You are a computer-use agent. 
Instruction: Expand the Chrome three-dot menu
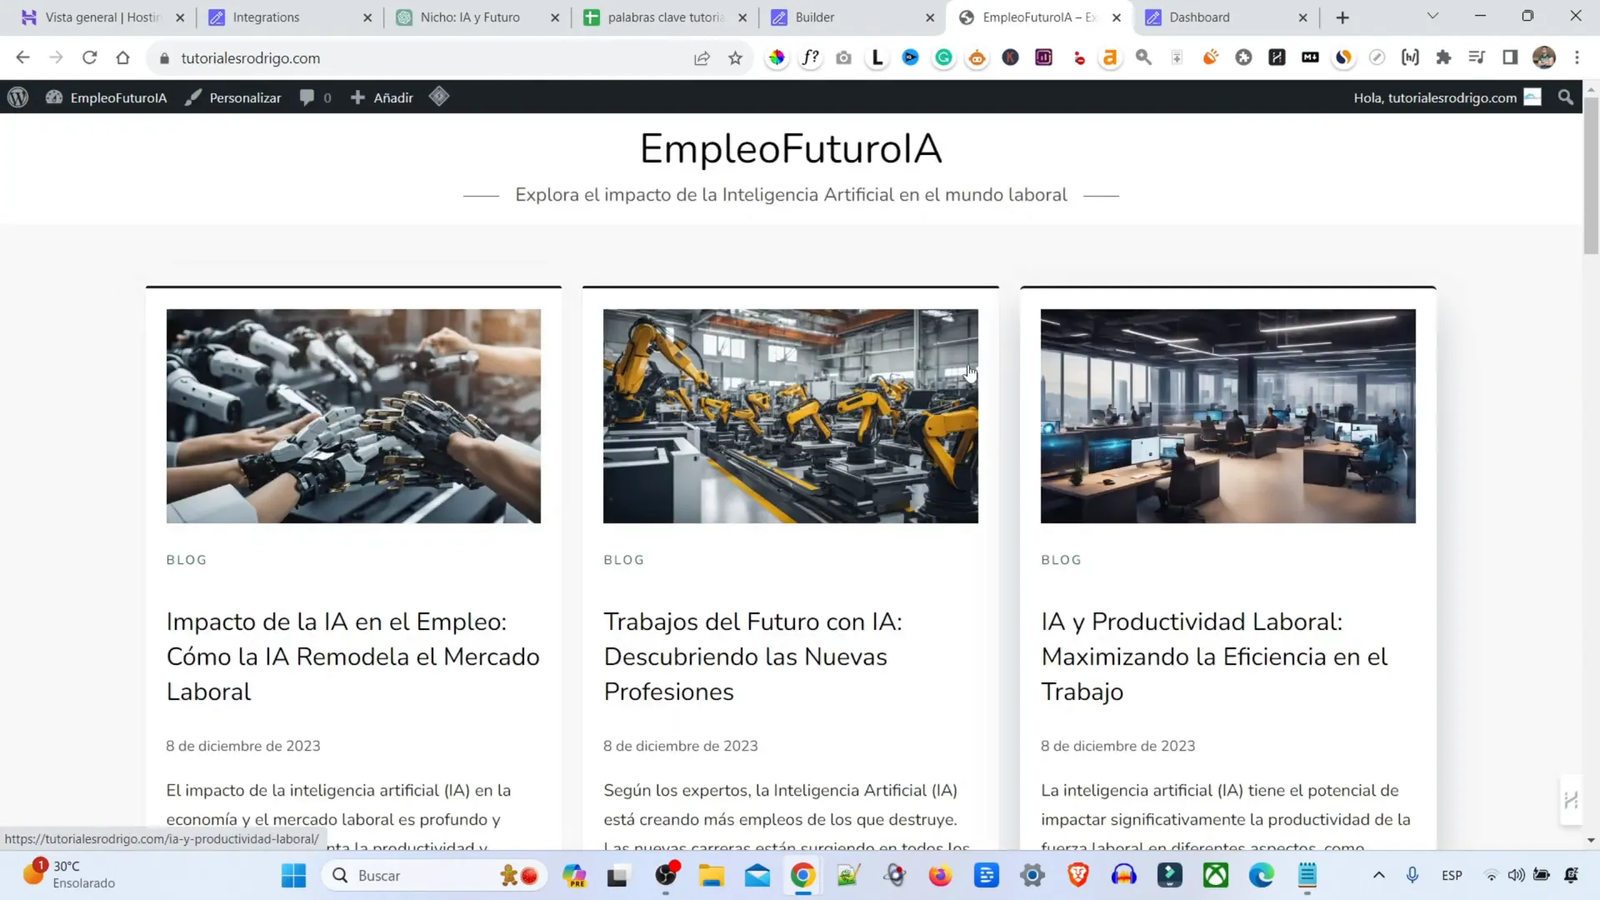pos(1578,57)
